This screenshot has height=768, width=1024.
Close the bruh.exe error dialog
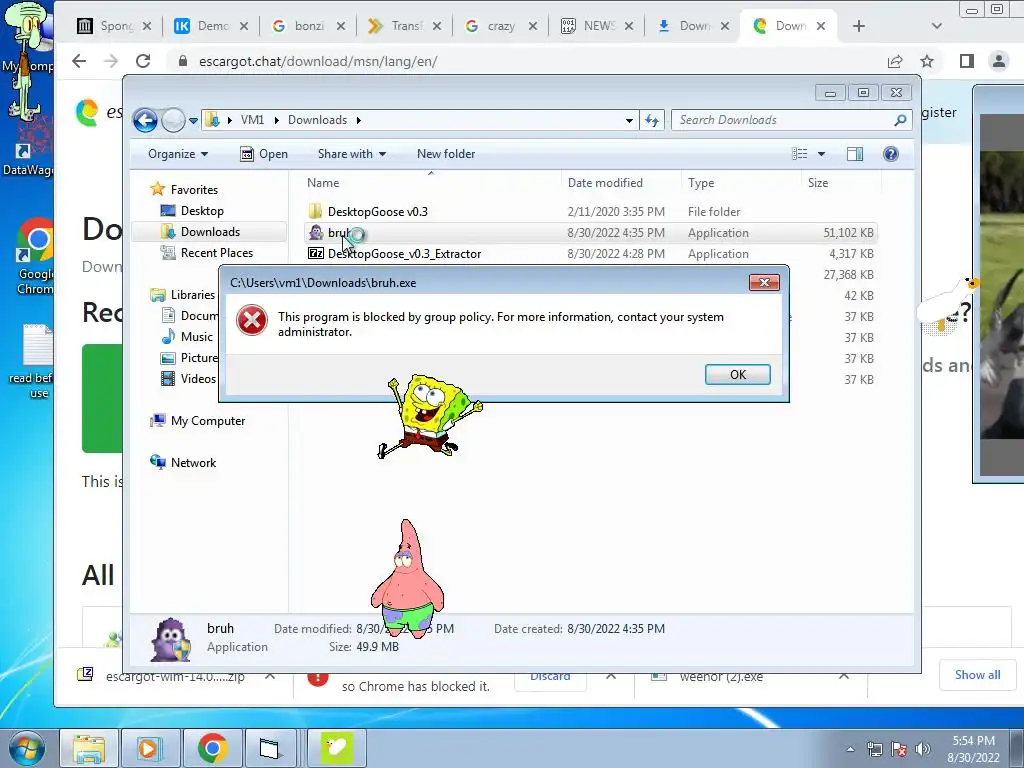point(764,282)
